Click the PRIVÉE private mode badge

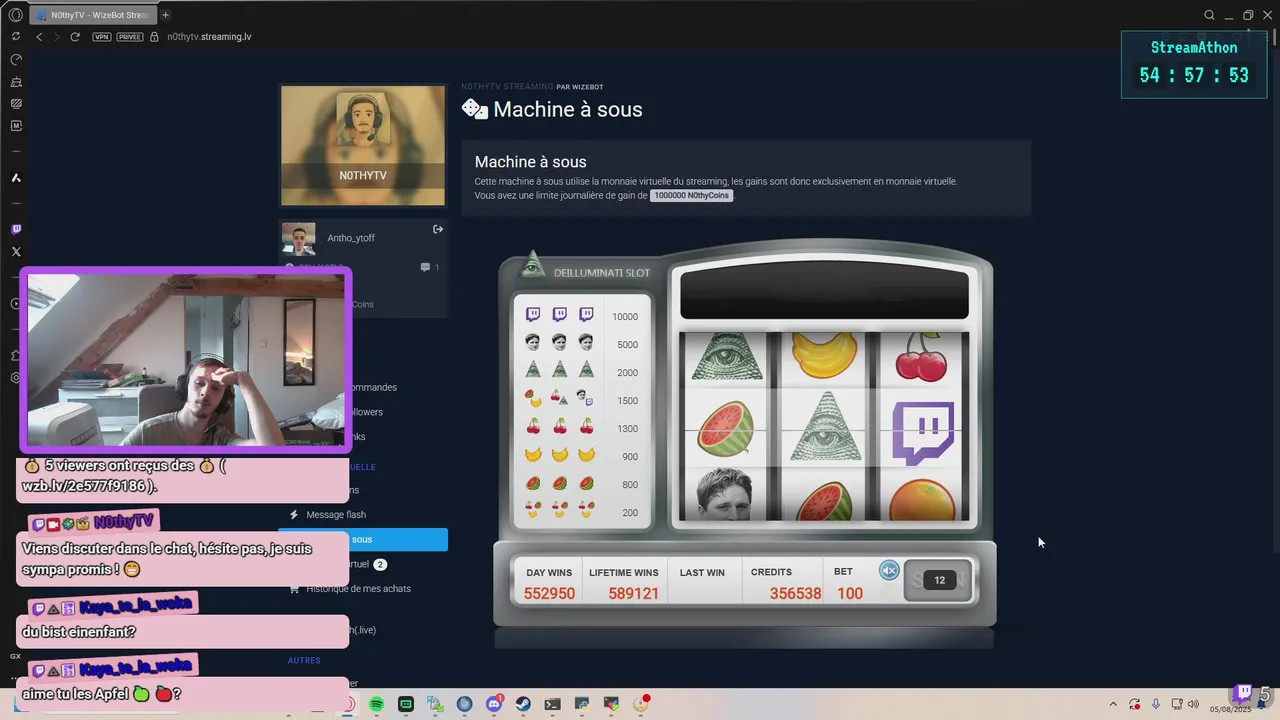[130, 37]
